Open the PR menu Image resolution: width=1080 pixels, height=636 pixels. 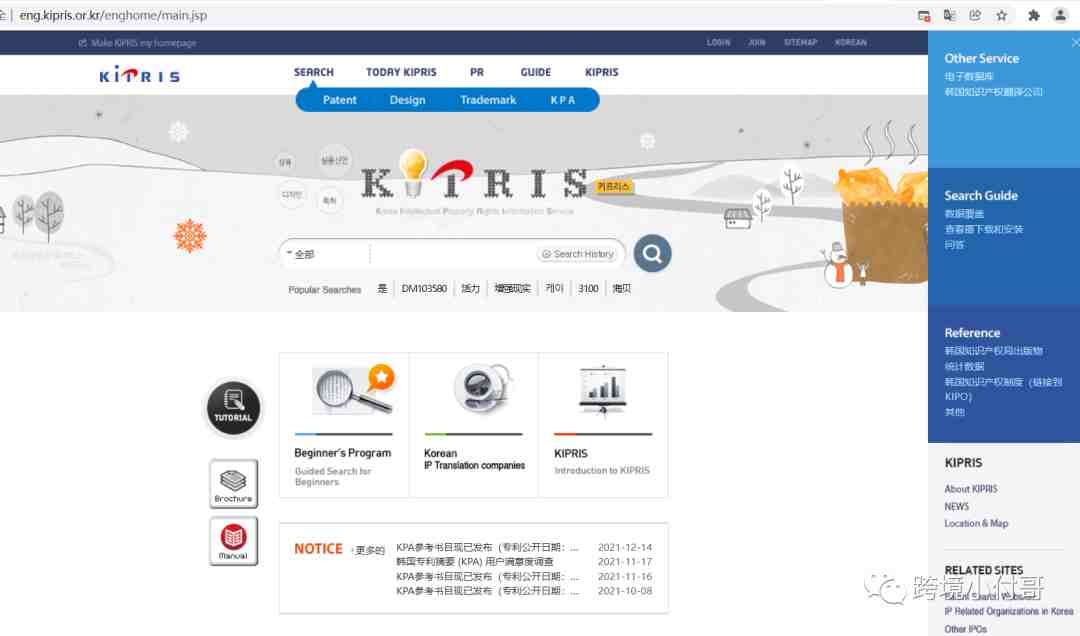coord(477,72)
